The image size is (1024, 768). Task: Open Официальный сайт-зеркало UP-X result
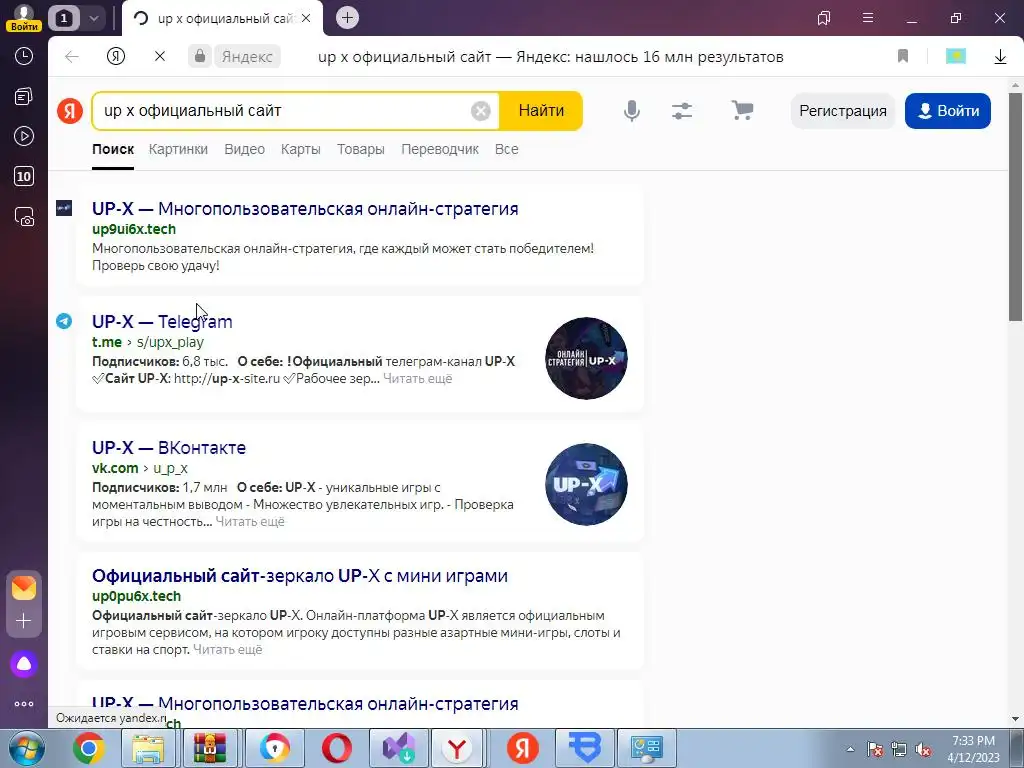pos(300,576)
